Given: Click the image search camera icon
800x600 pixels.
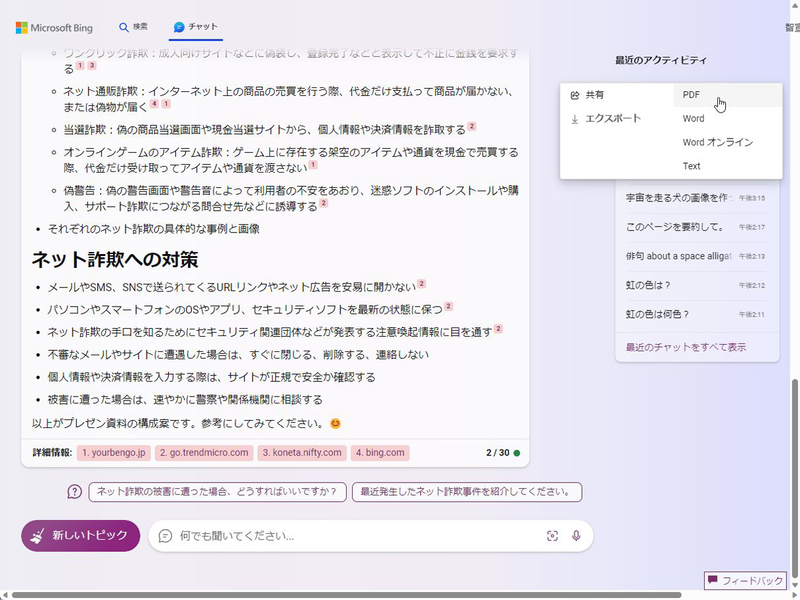Looking at the screenshot, I should [x=552, y=536].
